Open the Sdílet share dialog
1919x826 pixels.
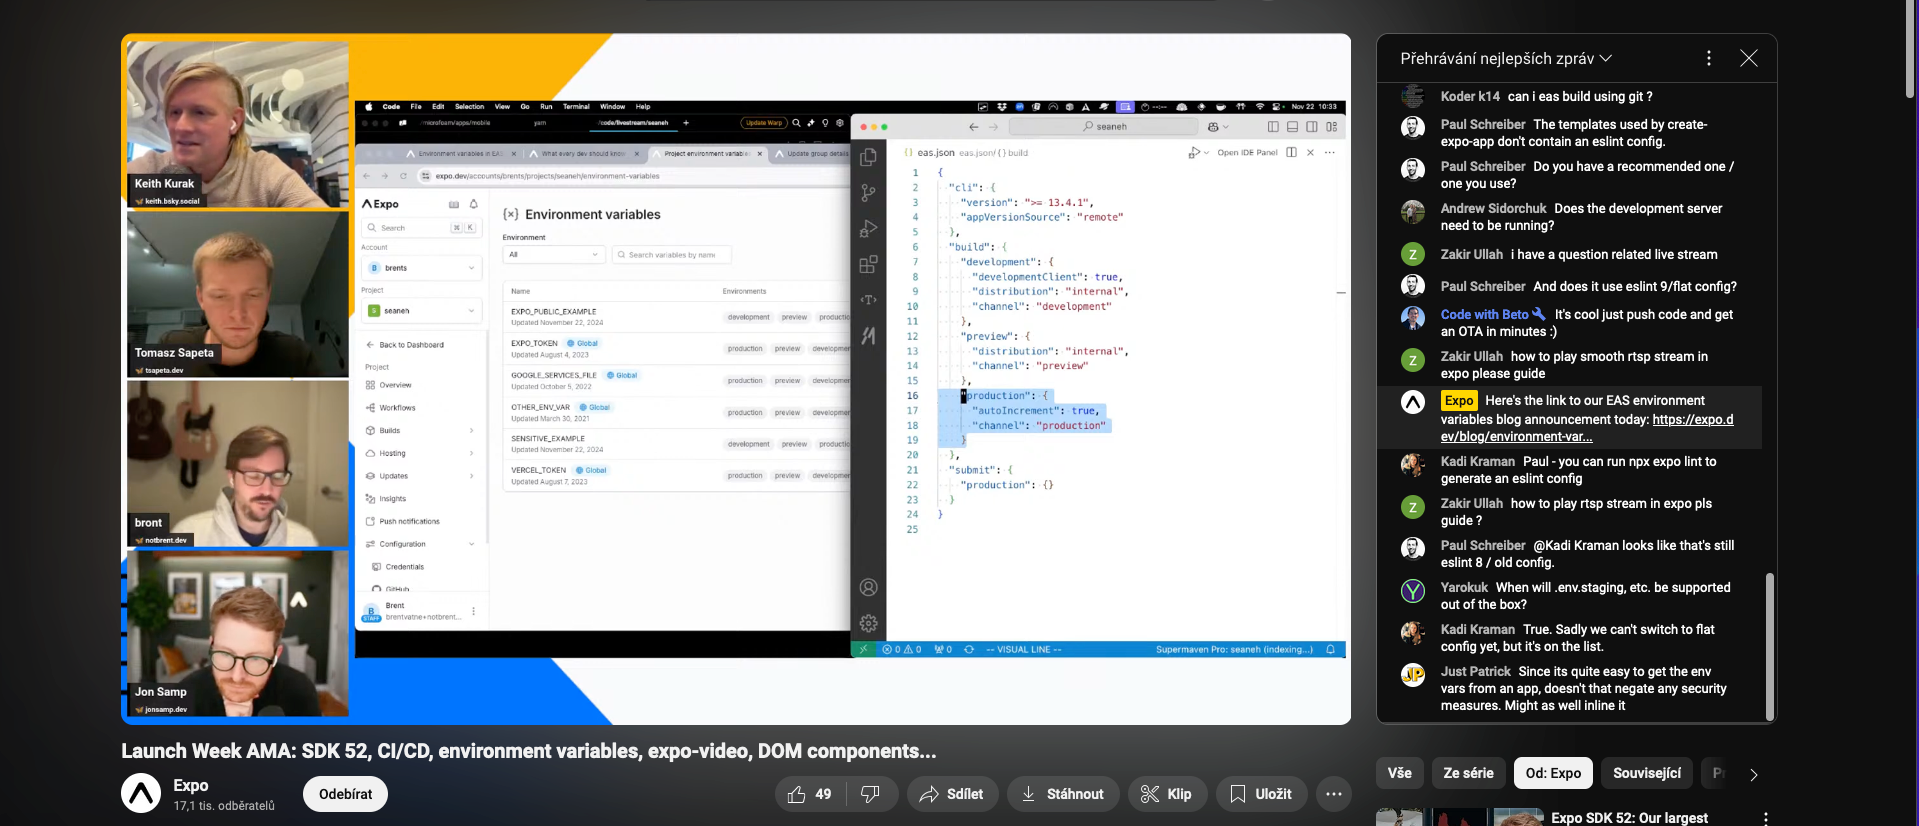click(x=952, y=794)
